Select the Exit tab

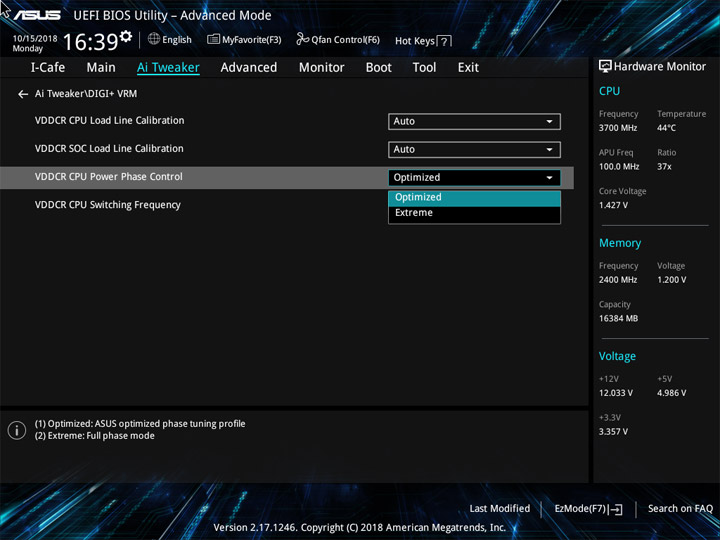[468, 68]
